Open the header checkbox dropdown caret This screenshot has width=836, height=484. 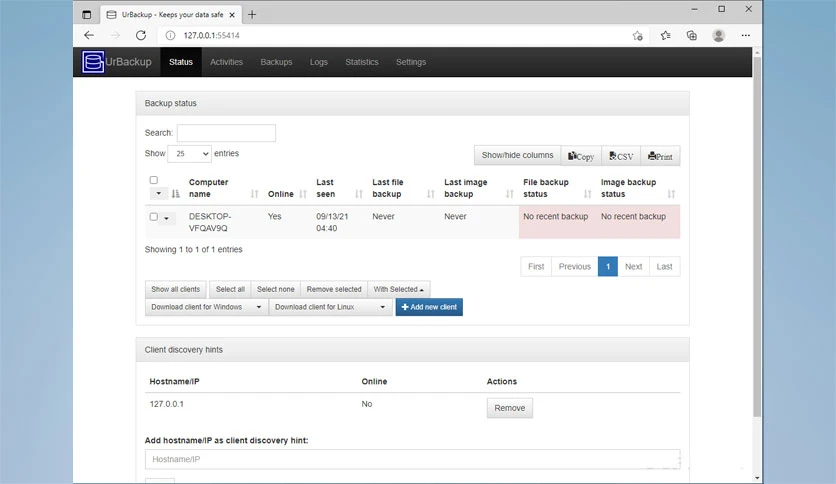(158, 193)
